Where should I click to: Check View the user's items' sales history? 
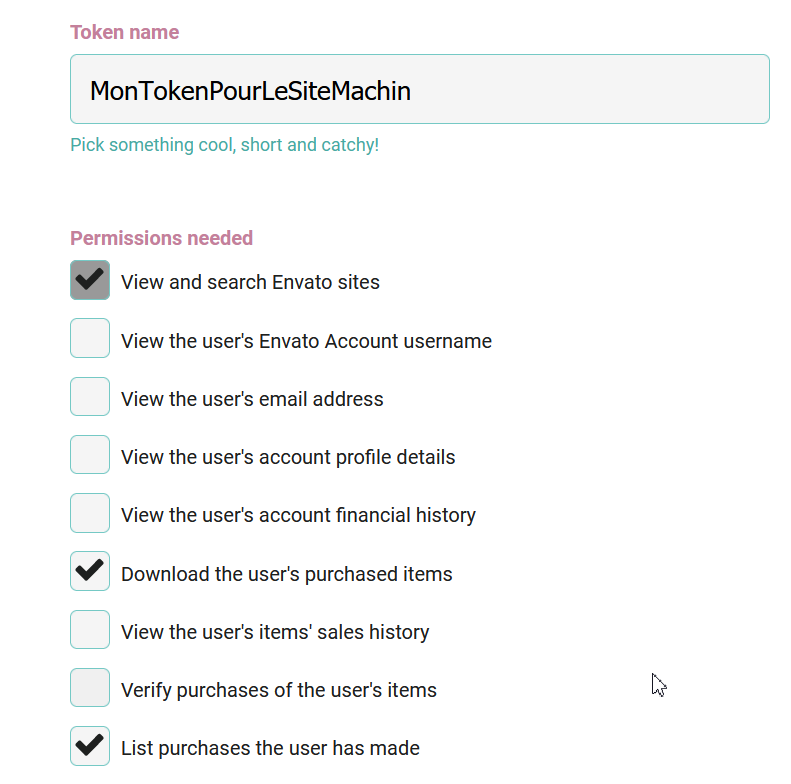(90, 630)
